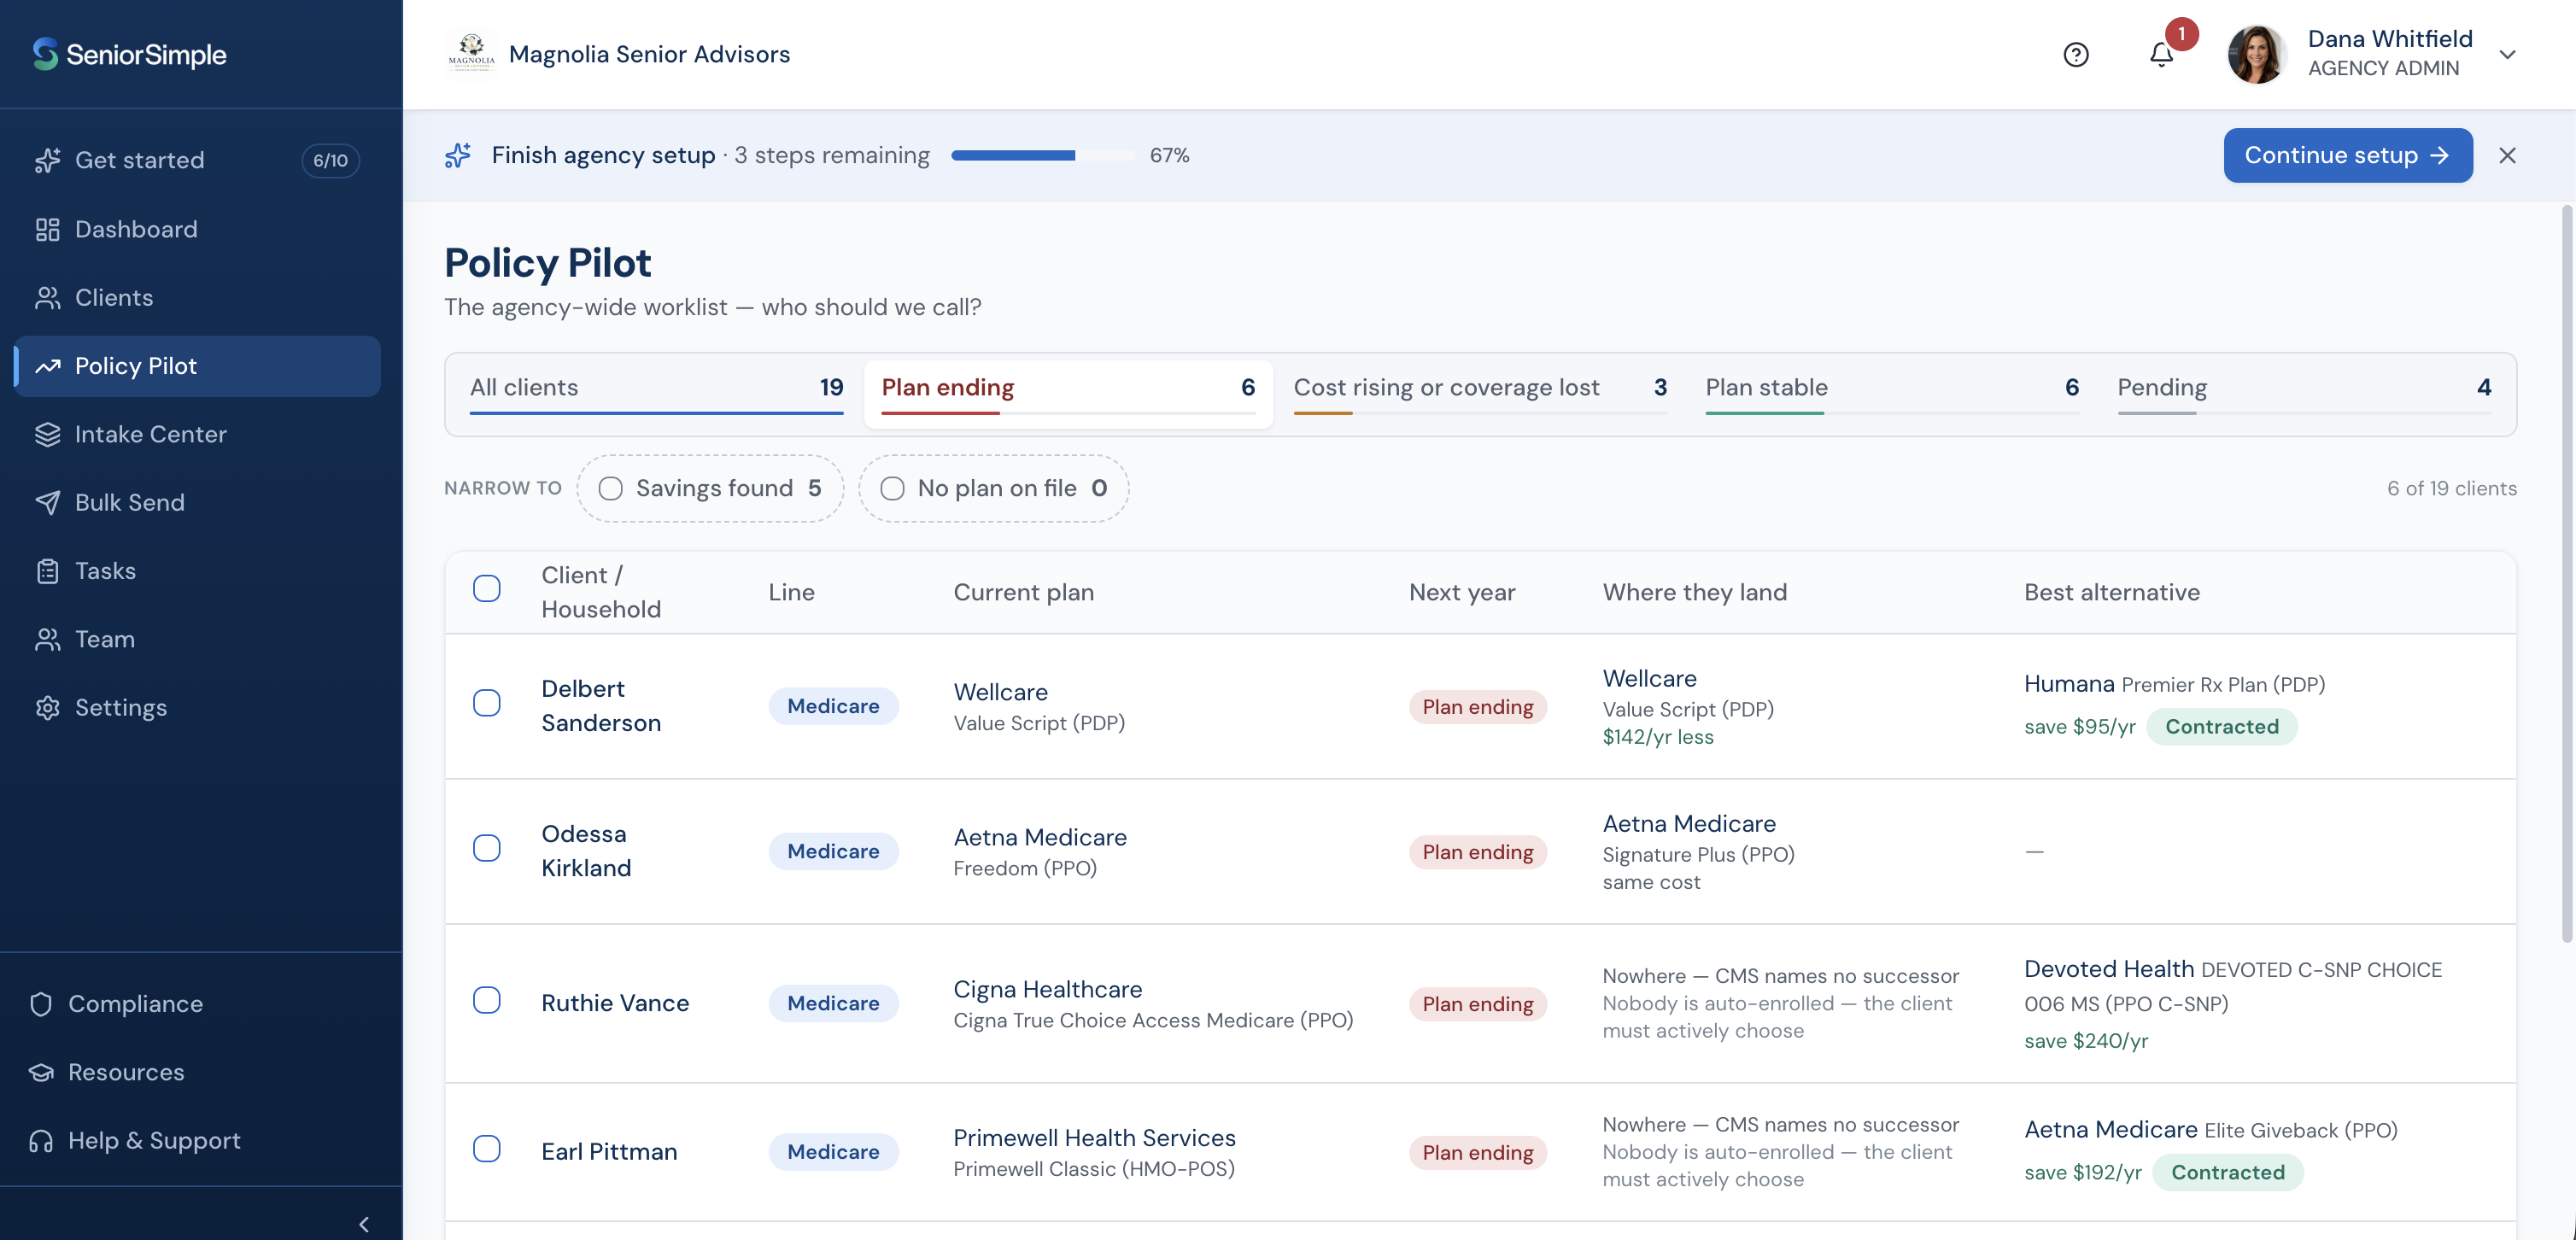Click the Humana Premier Rx Plan alternative
This screenshot has width=2576, height=1240.
tap(2174, 684)
